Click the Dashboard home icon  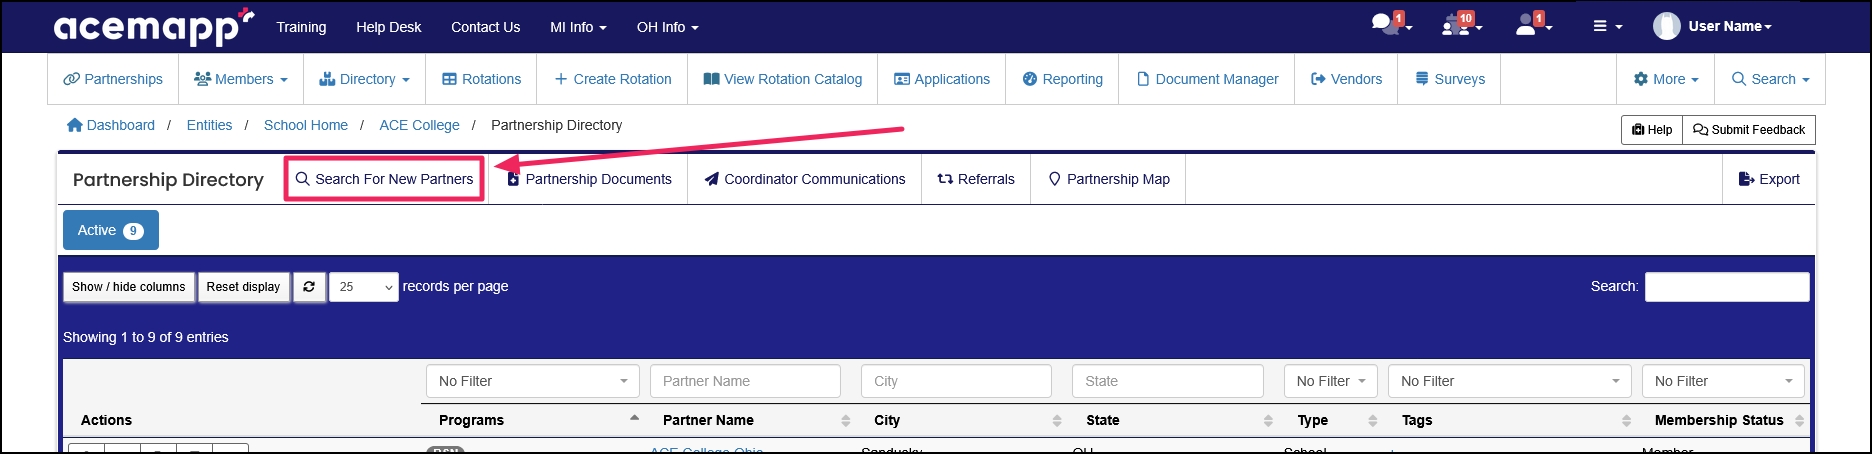coord(74,125)
